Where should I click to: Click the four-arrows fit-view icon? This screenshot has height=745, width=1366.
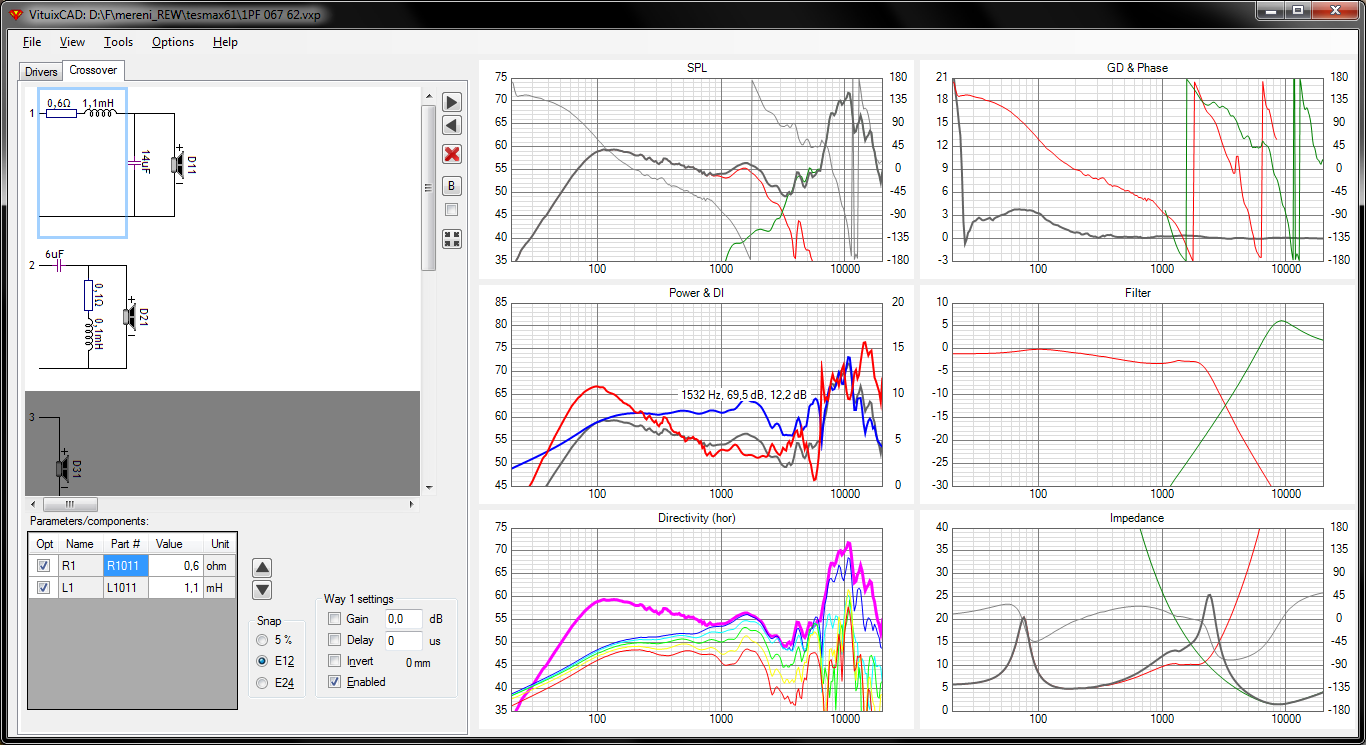coord(452,238)
